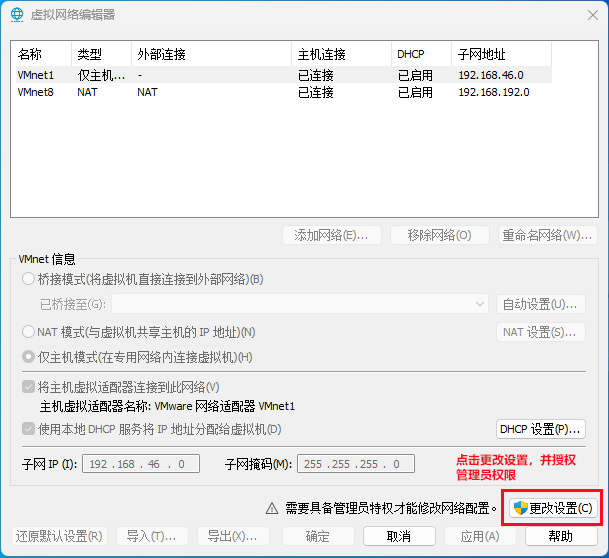Screen dimensions: 609x558
Task: Click the 子网 IP input field
Action: click(x=141, y=464)
